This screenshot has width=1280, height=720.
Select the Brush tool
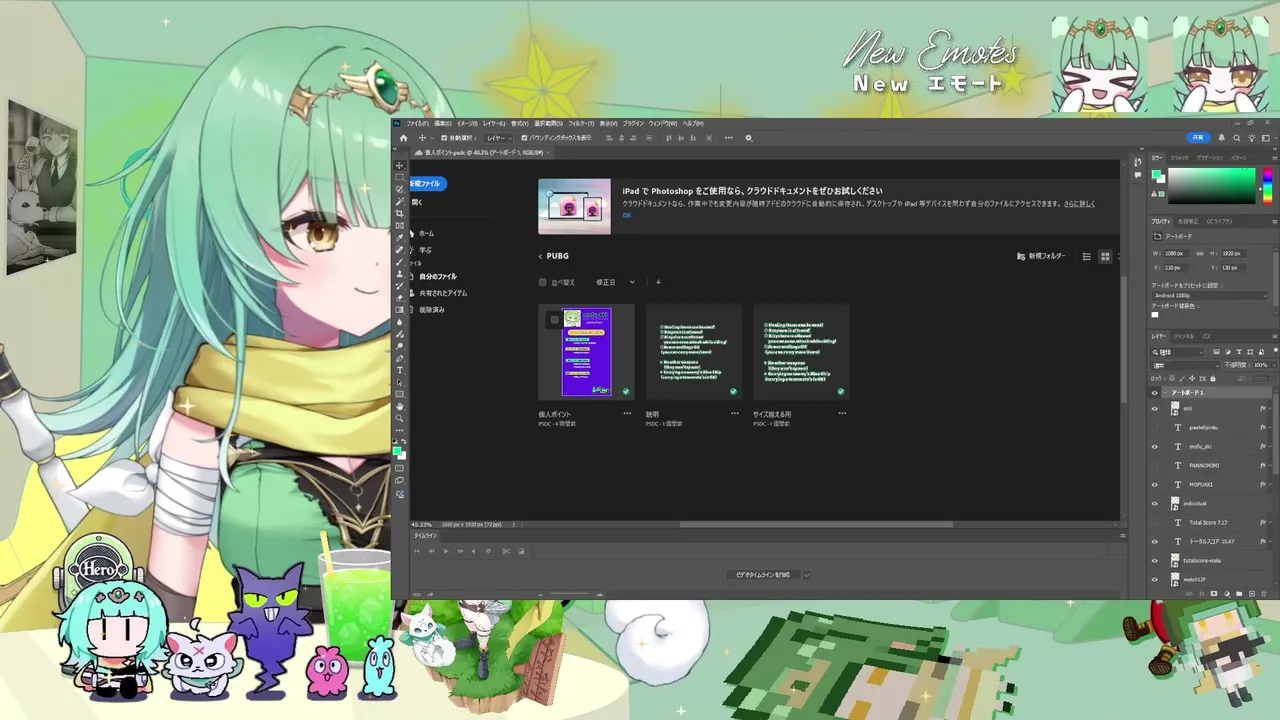pos(399,262)
